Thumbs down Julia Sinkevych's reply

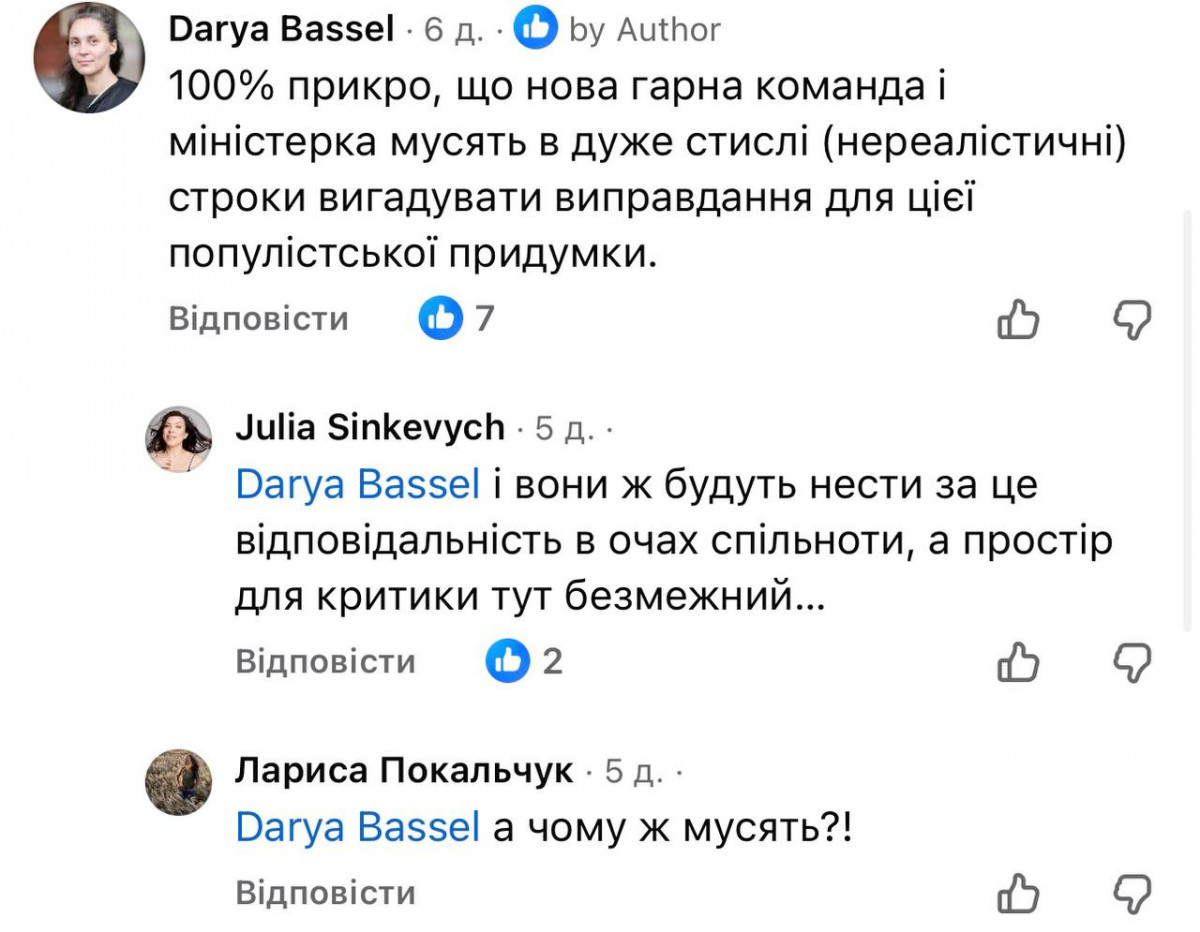1133,662
